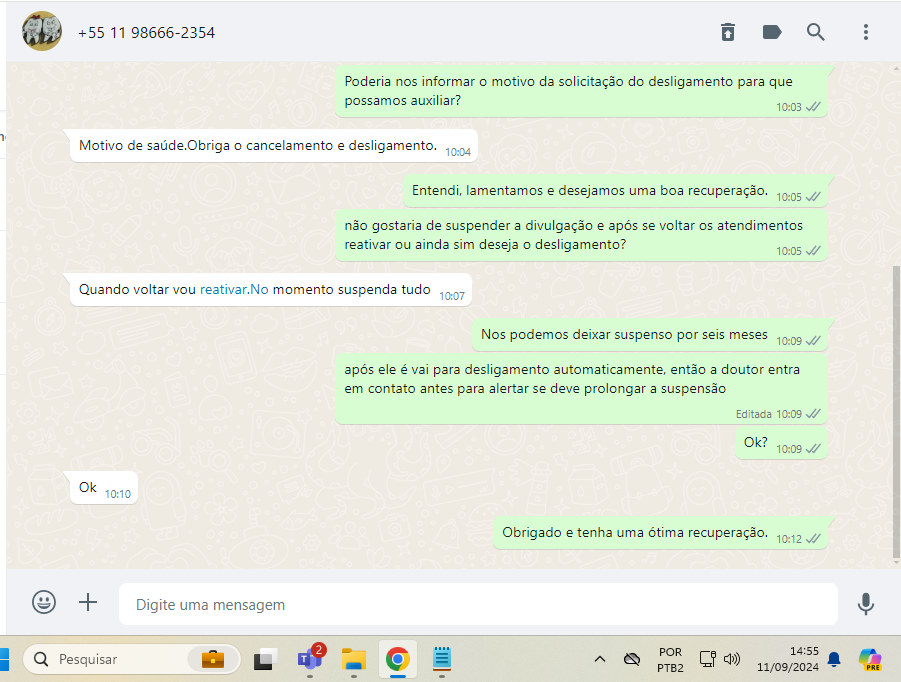Select message 'Obrigado e tenha uma ótima recuperação.'

(660, 533)
